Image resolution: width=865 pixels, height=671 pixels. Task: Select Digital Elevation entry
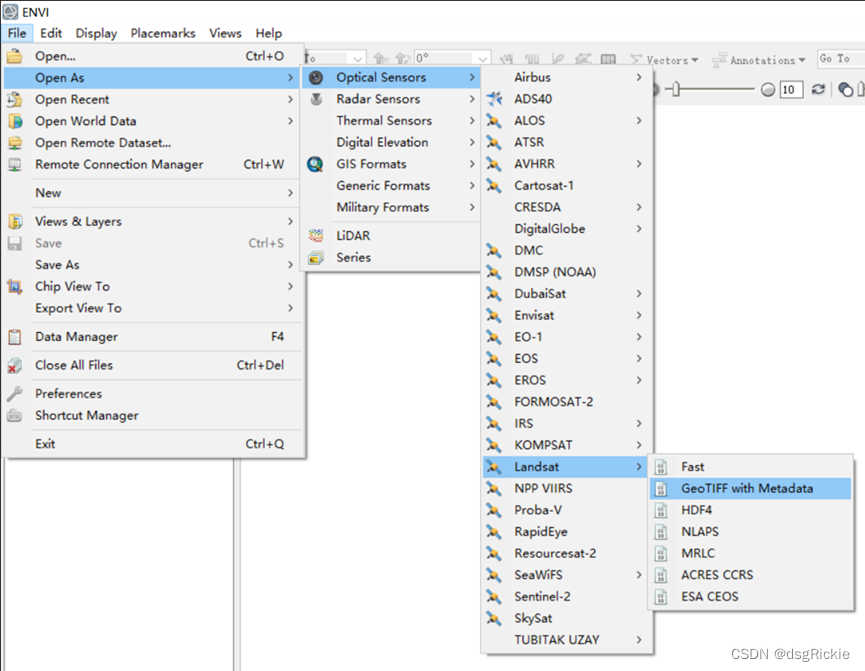tap(391, 142)
